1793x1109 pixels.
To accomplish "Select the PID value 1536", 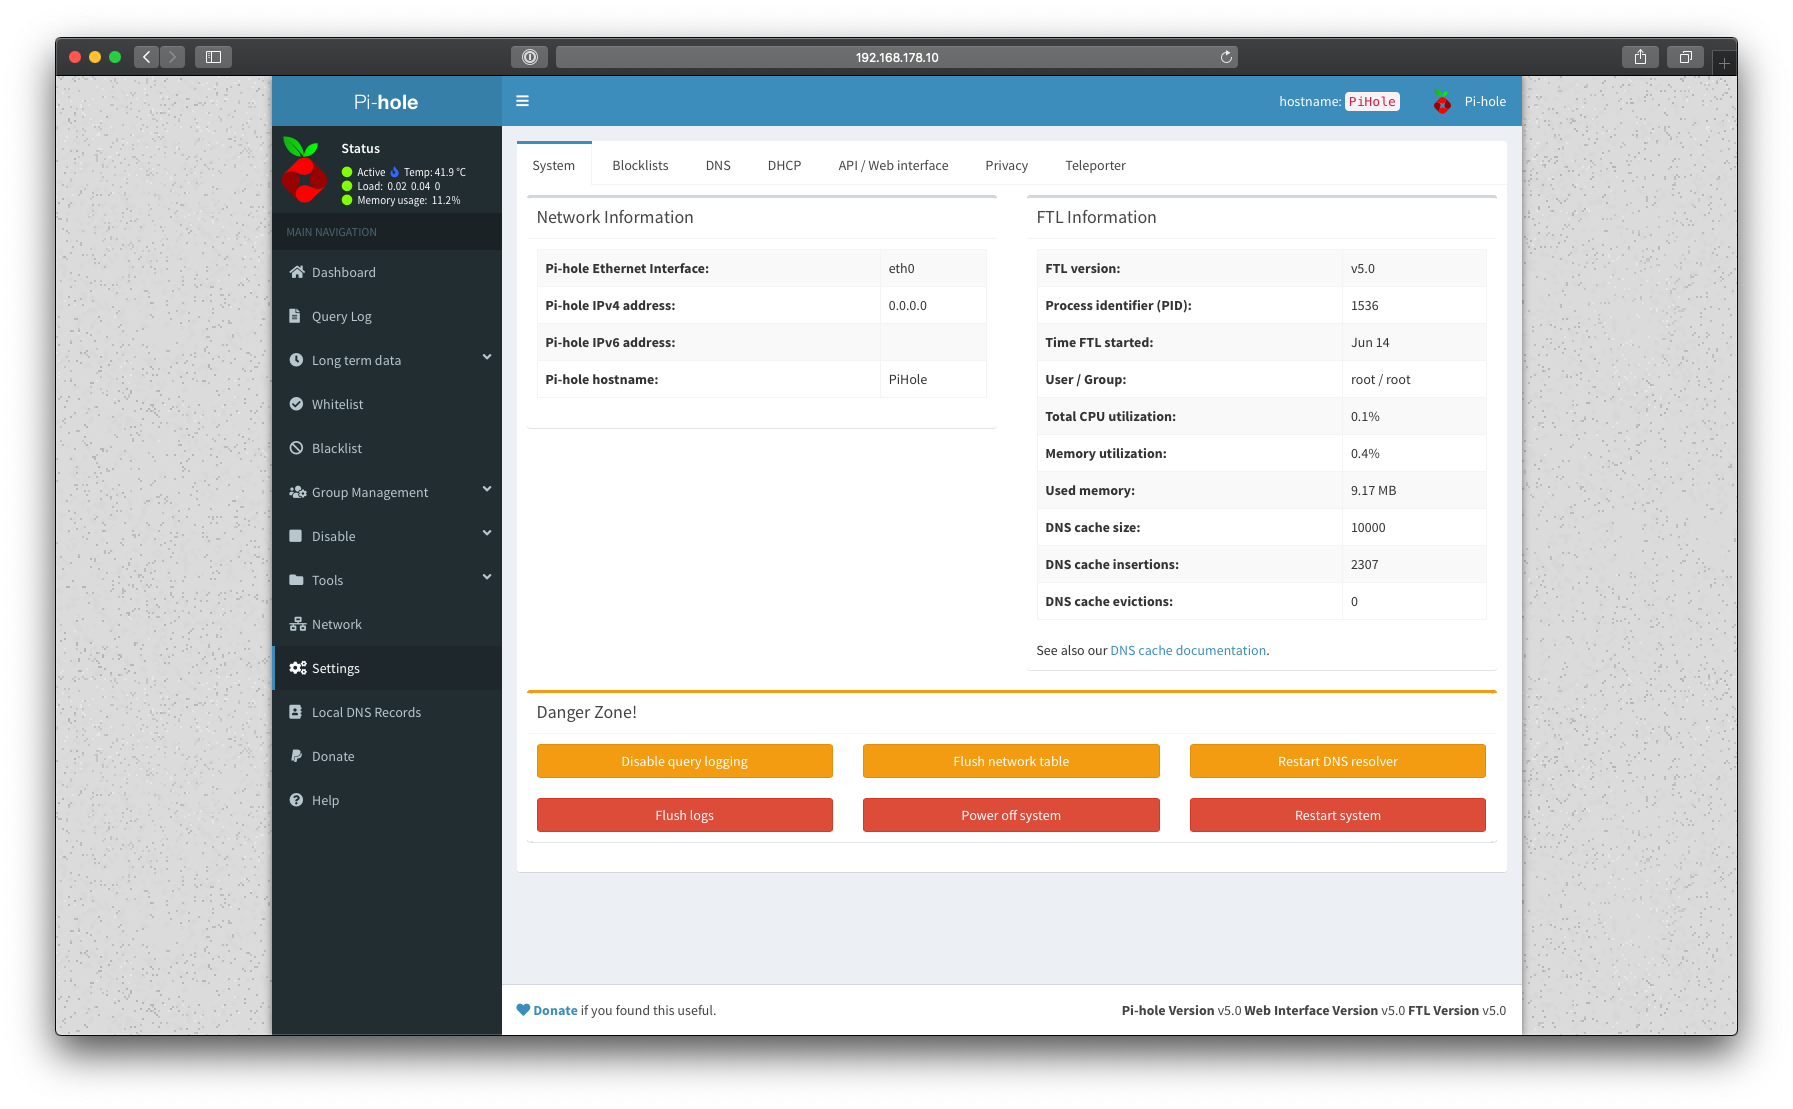I will [x=1364, y=305].
